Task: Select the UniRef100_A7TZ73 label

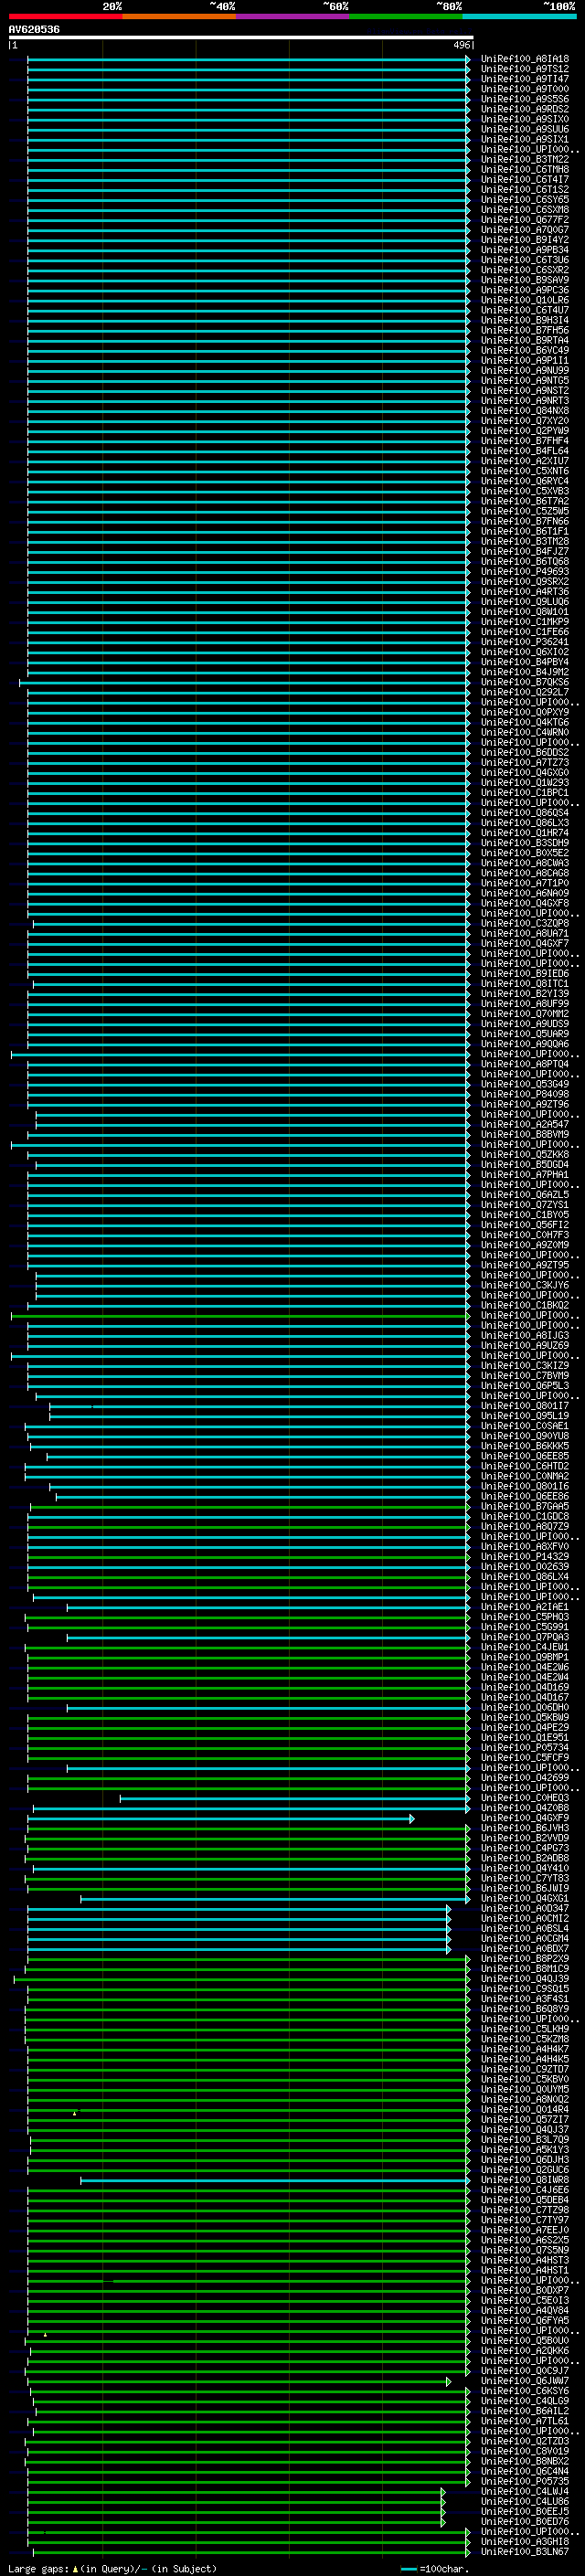Action: (x=525, y=763)
